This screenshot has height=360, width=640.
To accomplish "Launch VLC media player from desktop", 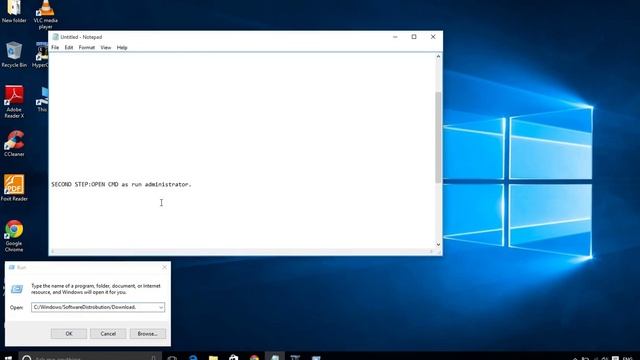I will (x=45, y=14).
